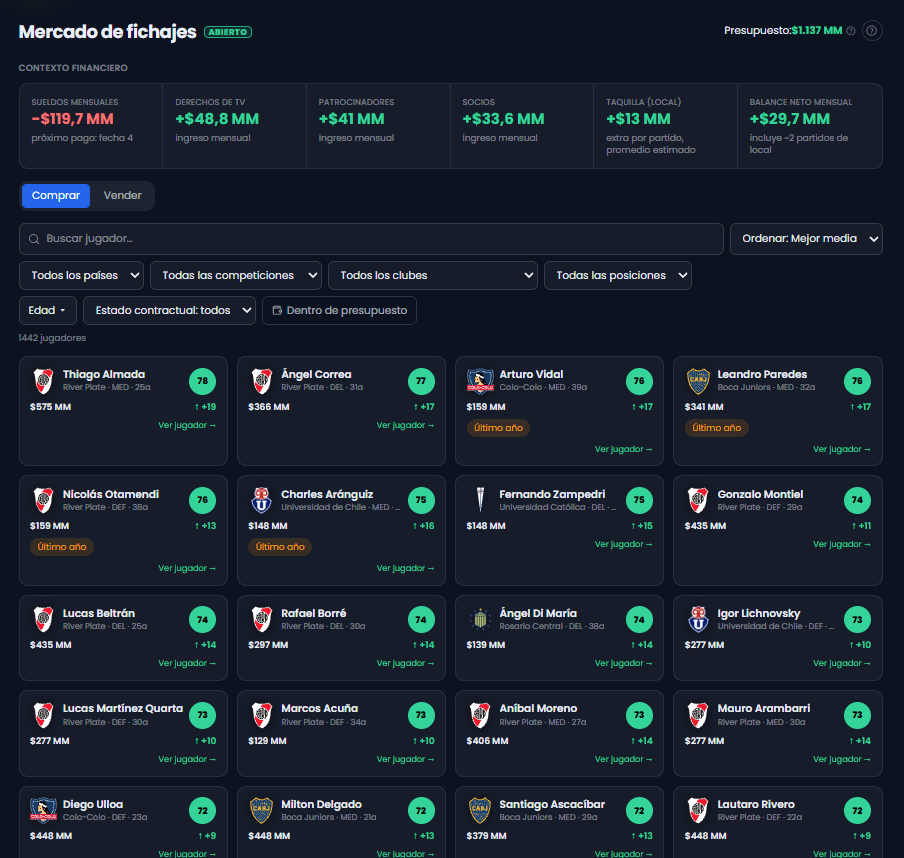Viewport: 904px width, 858px height.
Task: Click the help question mark icon
Action: (872, 31)
